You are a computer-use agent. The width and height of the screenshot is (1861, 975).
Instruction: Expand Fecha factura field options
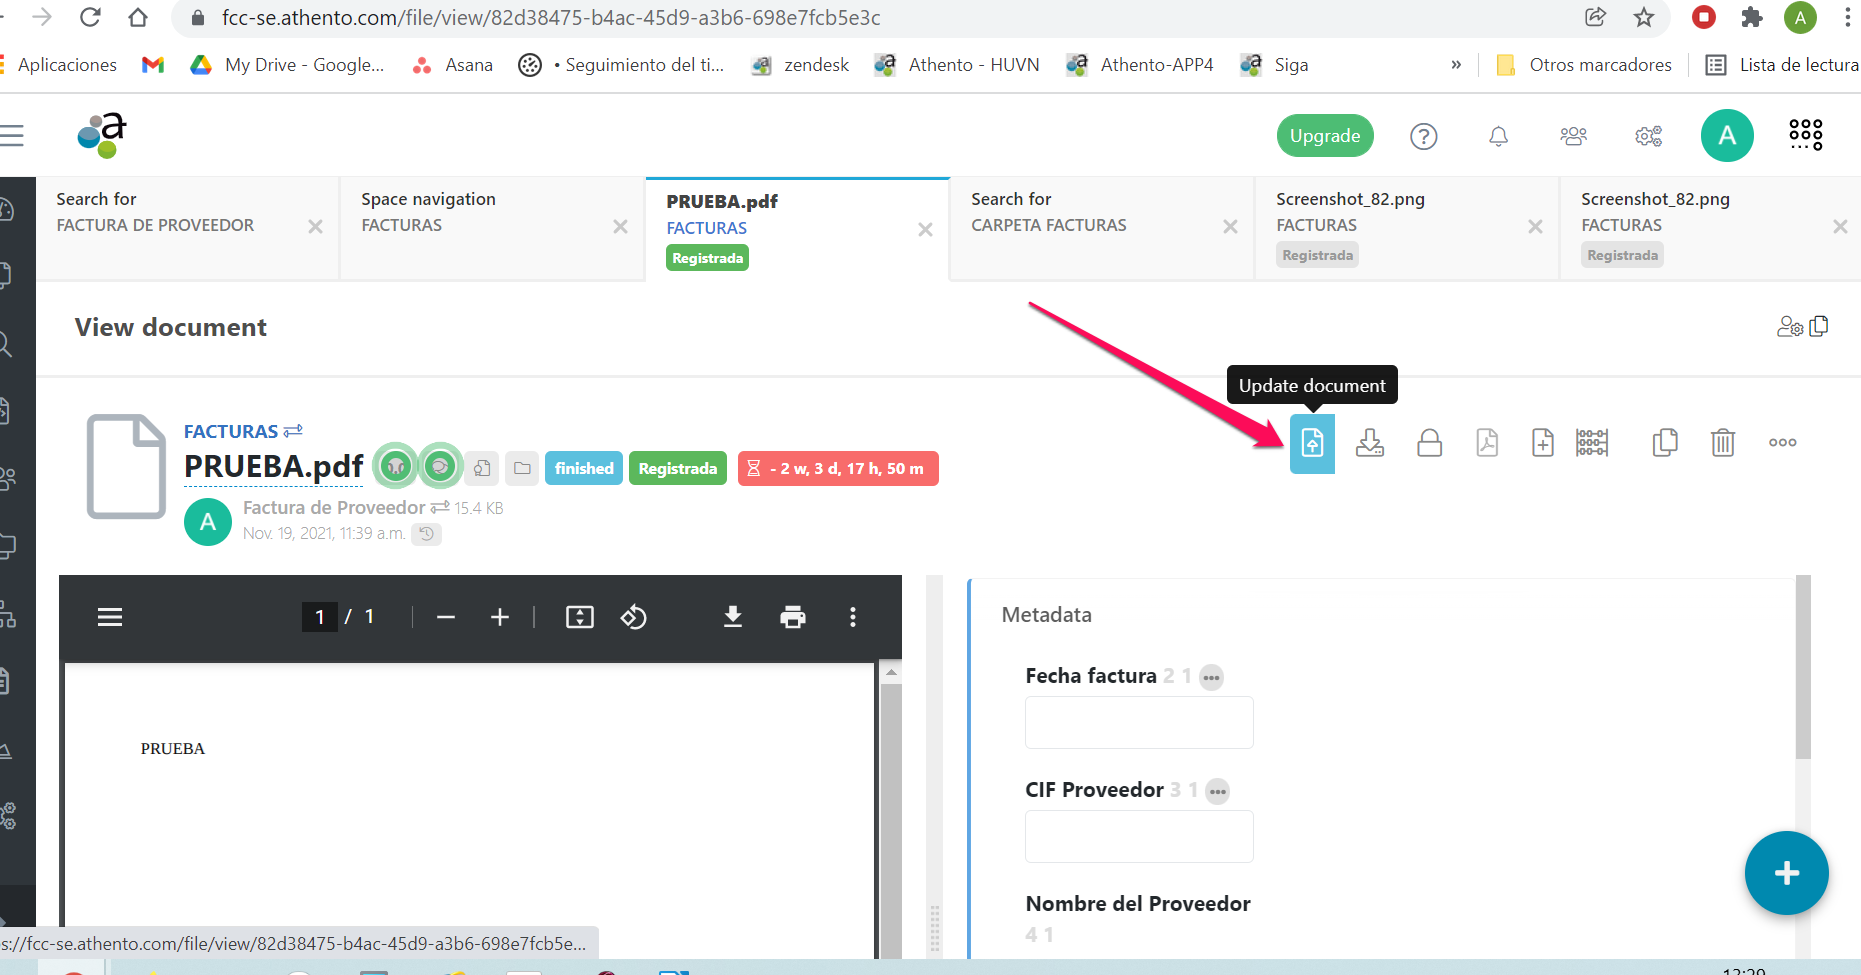coord(1211,677)
